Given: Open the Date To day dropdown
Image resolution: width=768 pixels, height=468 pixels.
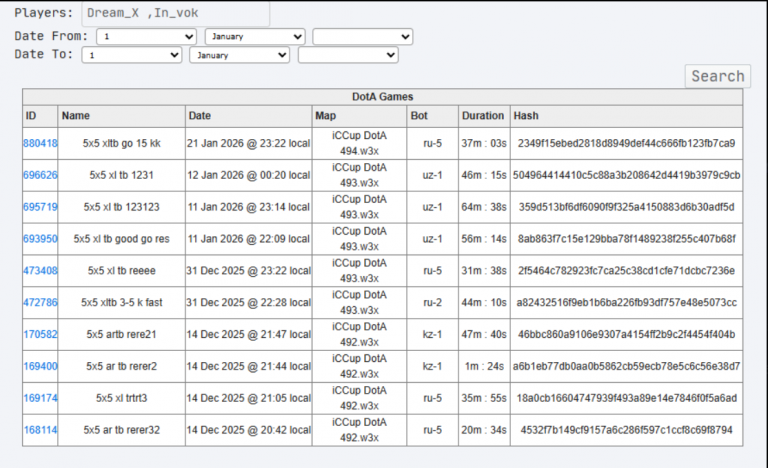Looking at the screenshot, I should click(132, 55).
